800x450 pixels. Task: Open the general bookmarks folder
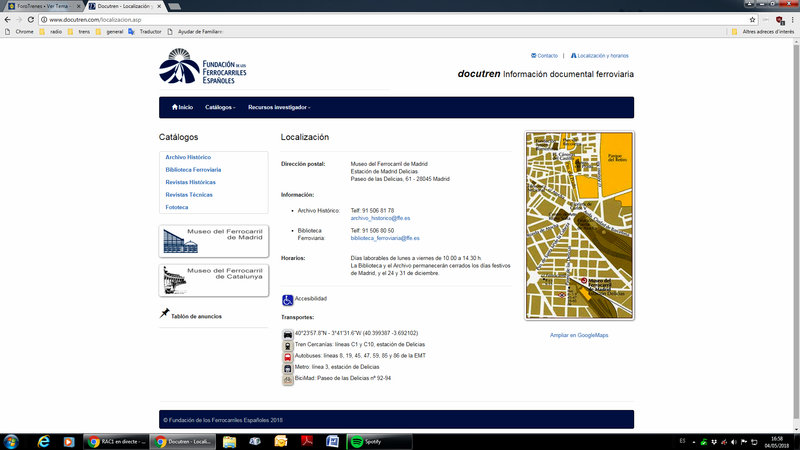coord(109,32)
